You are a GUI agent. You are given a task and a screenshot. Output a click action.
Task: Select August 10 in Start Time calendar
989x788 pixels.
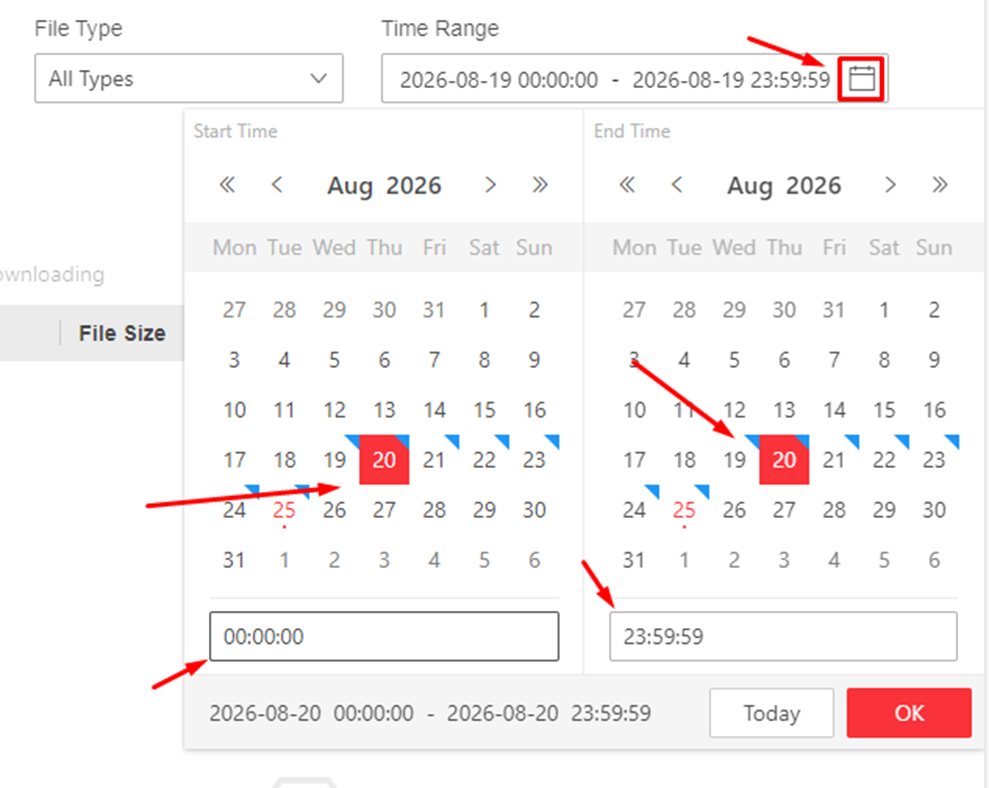(x=234, y=410)
